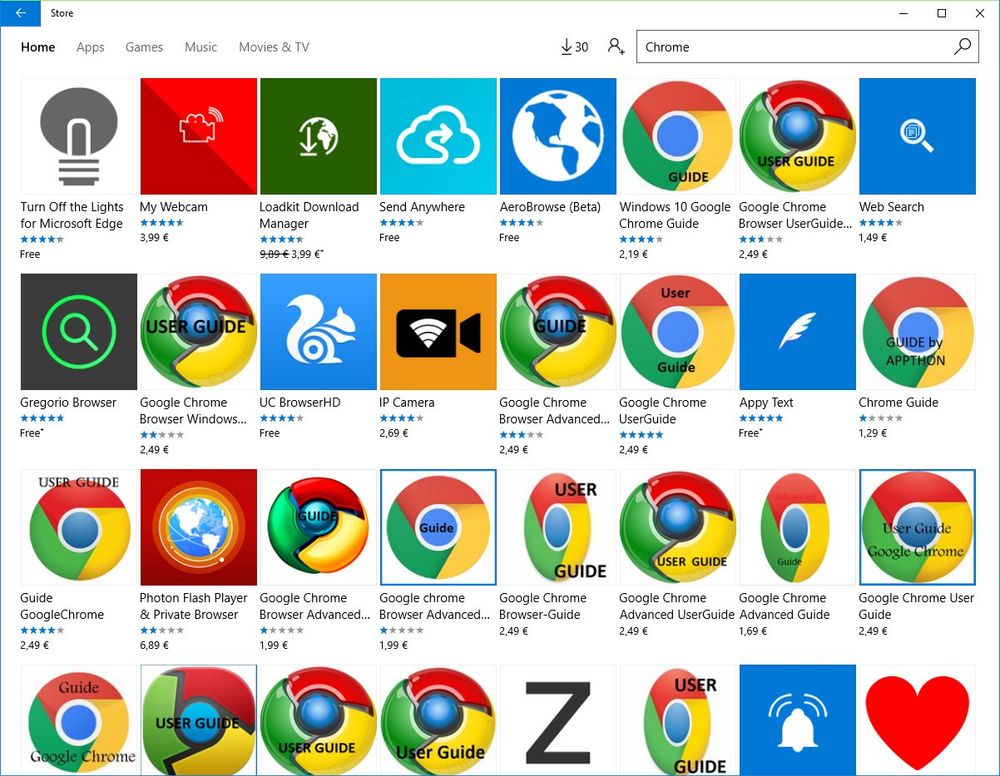Viewport: 1000px width, 776px height.
Task: Click the 6,89 € Photon Flash Player price
Action: point(154,645)
